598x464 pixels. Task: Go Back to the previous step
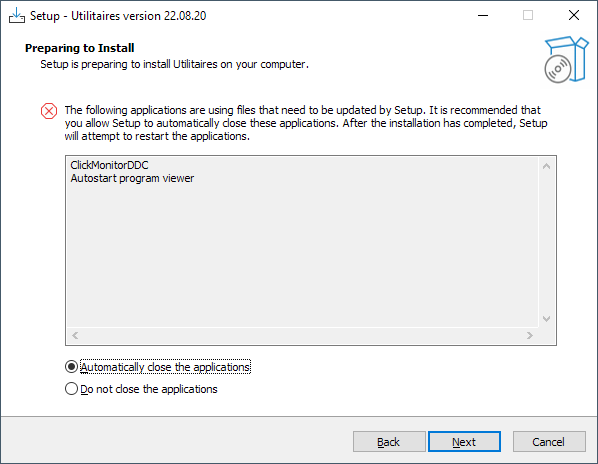(389, 442)
